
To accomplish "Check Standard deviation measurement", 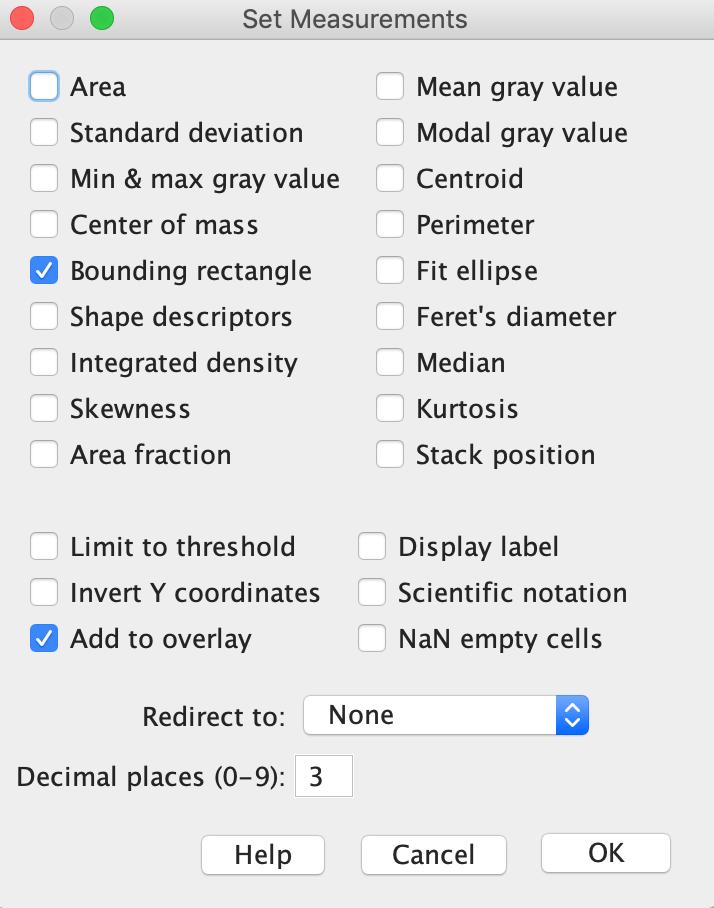I will [x=44, y=133].
